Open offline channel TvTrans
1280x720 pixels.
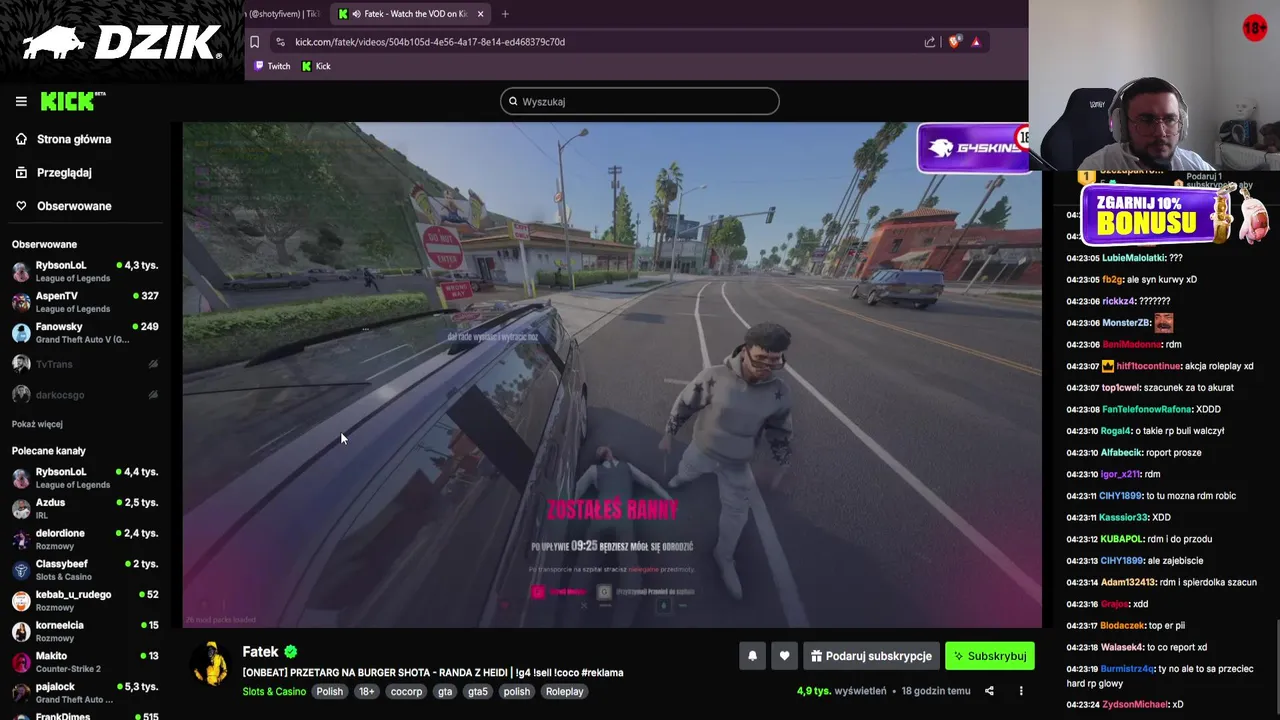[x=85, y=364]
